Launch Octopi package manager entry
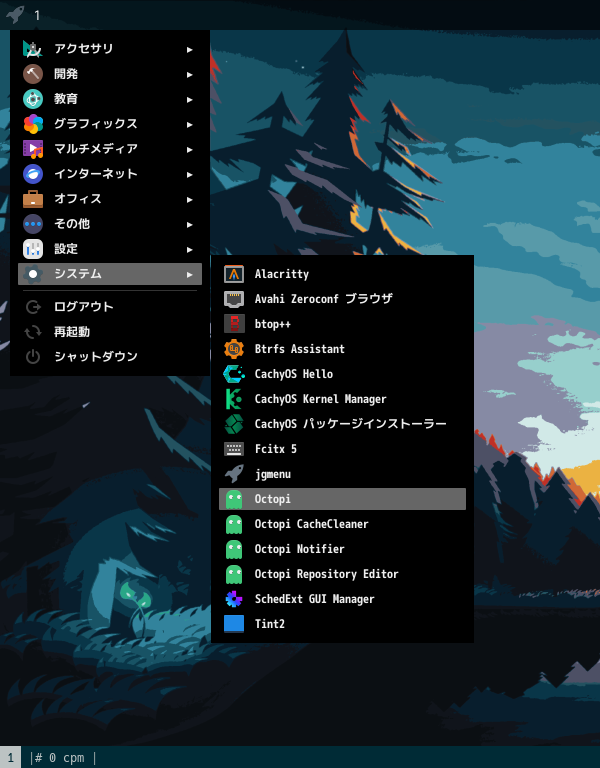 click(x=342, y=499)
